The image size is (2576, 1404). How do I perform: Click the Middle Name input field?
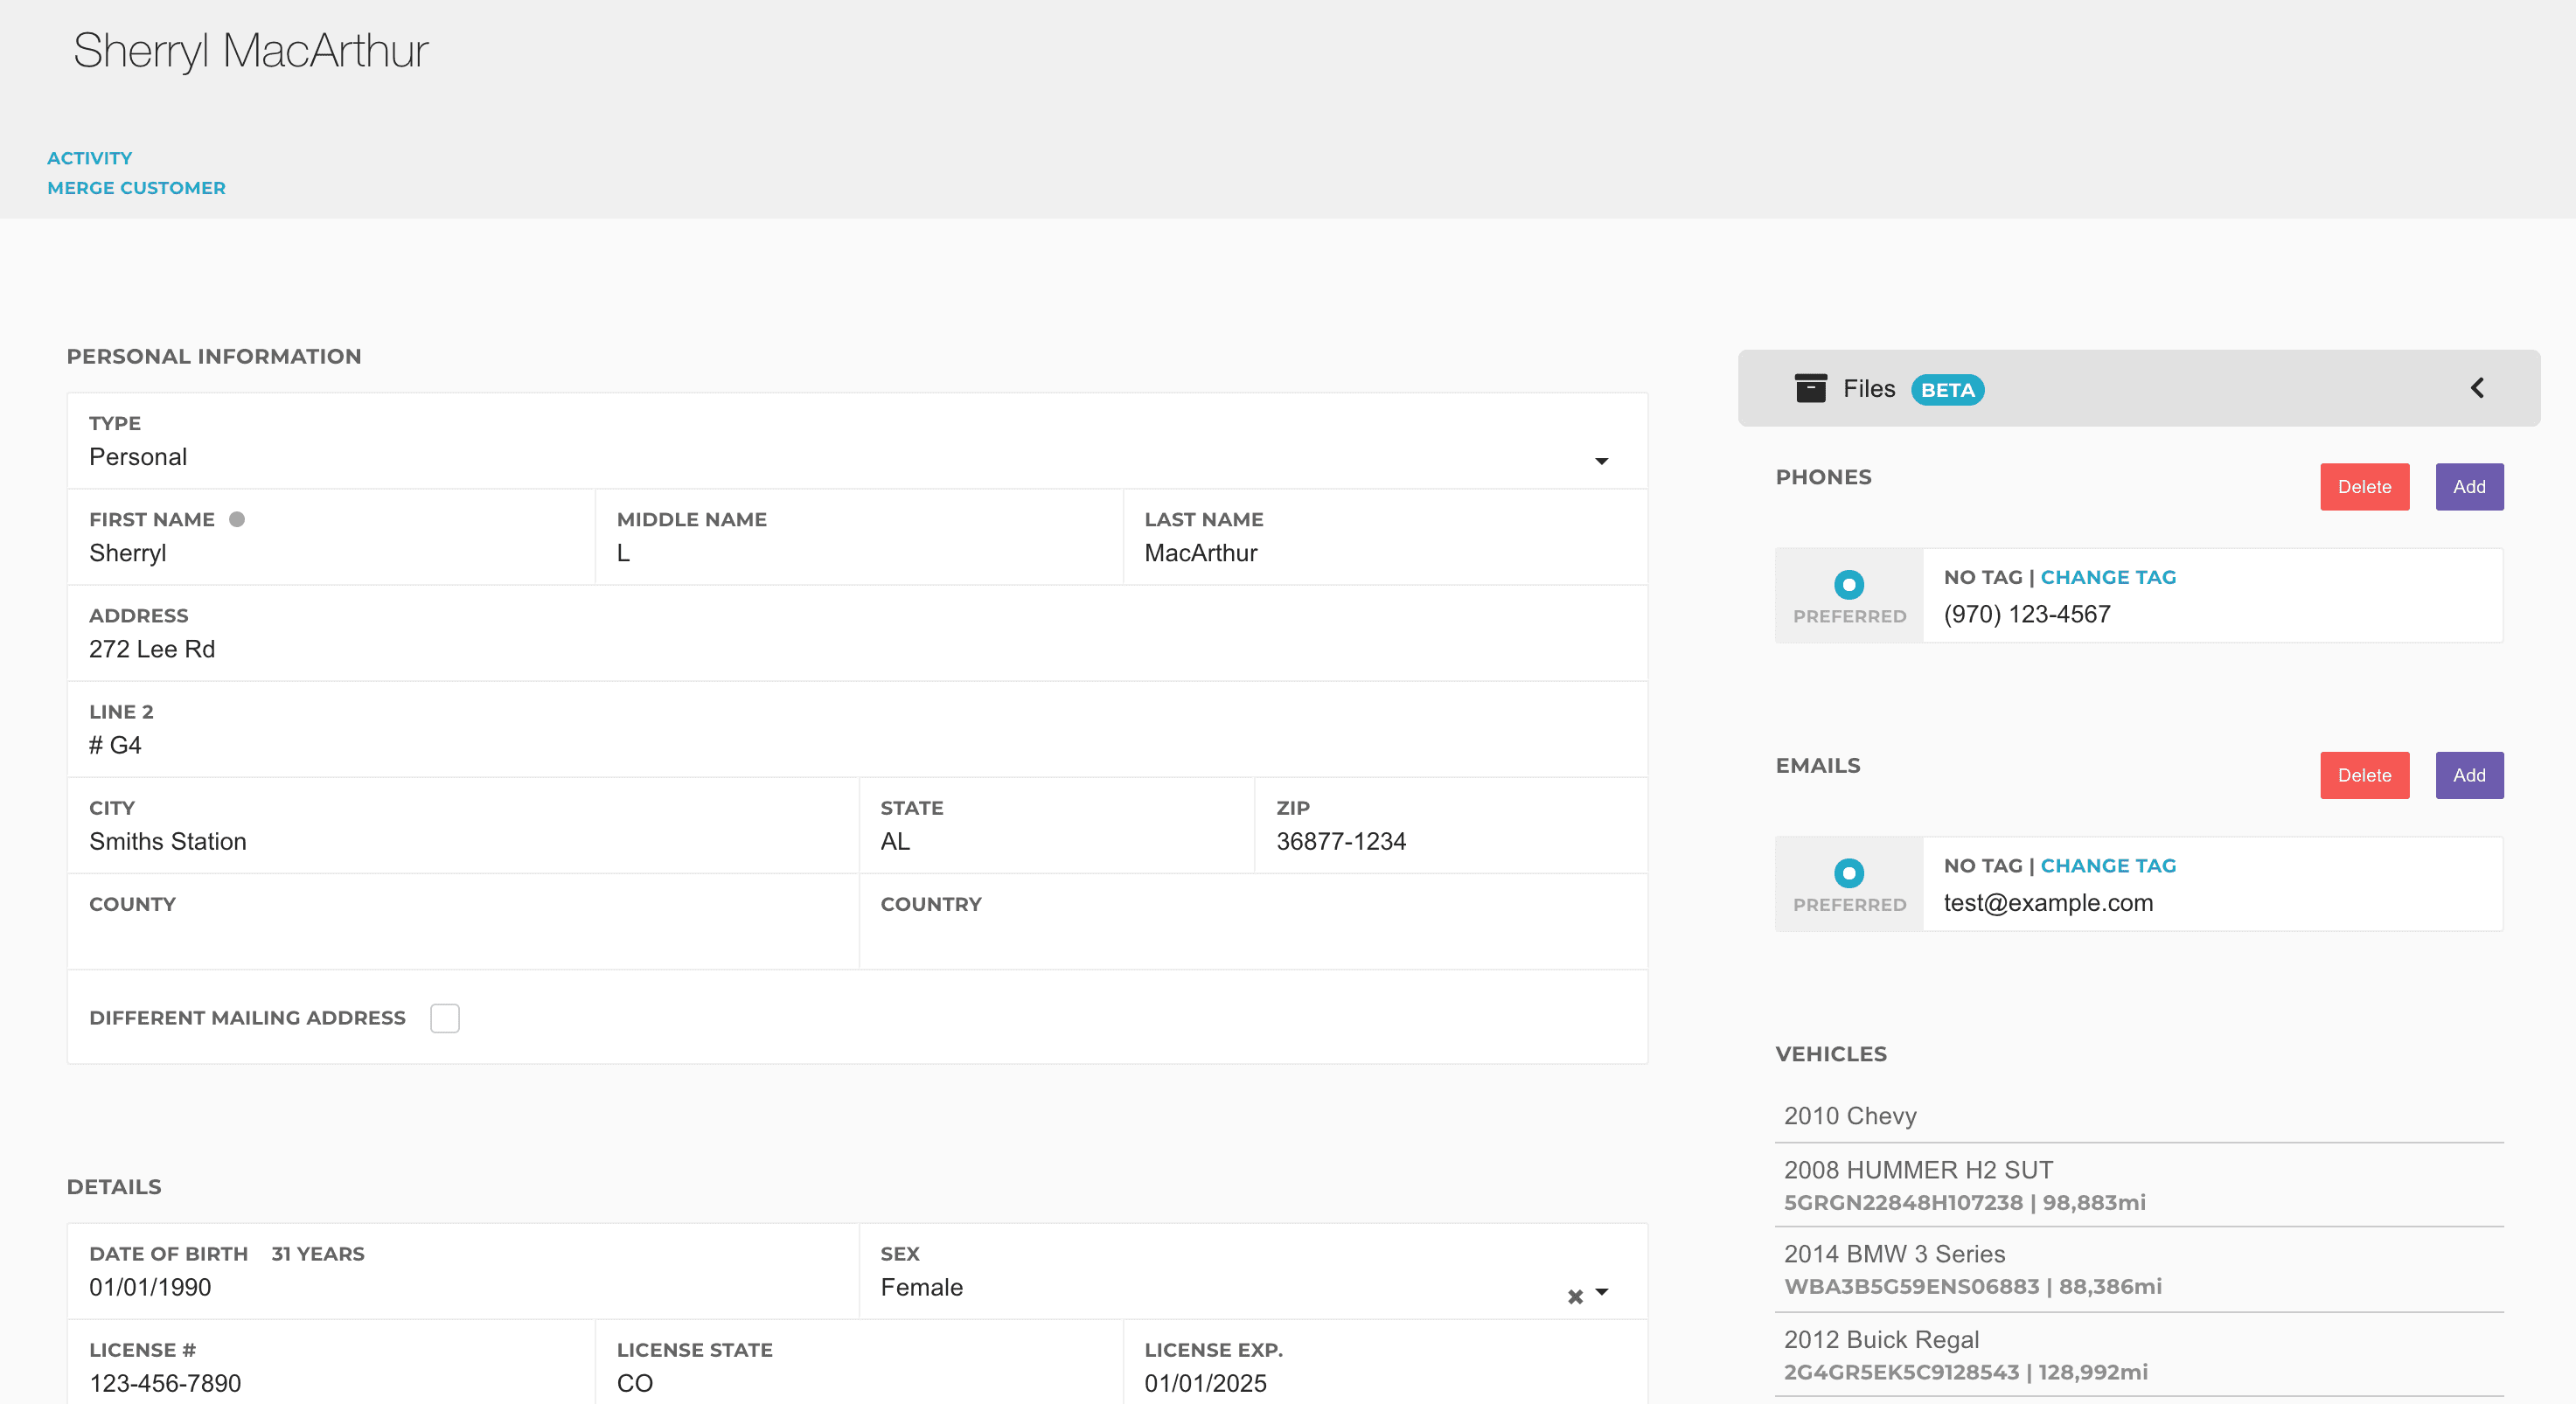pyautogui.click(x=857, y=553)
